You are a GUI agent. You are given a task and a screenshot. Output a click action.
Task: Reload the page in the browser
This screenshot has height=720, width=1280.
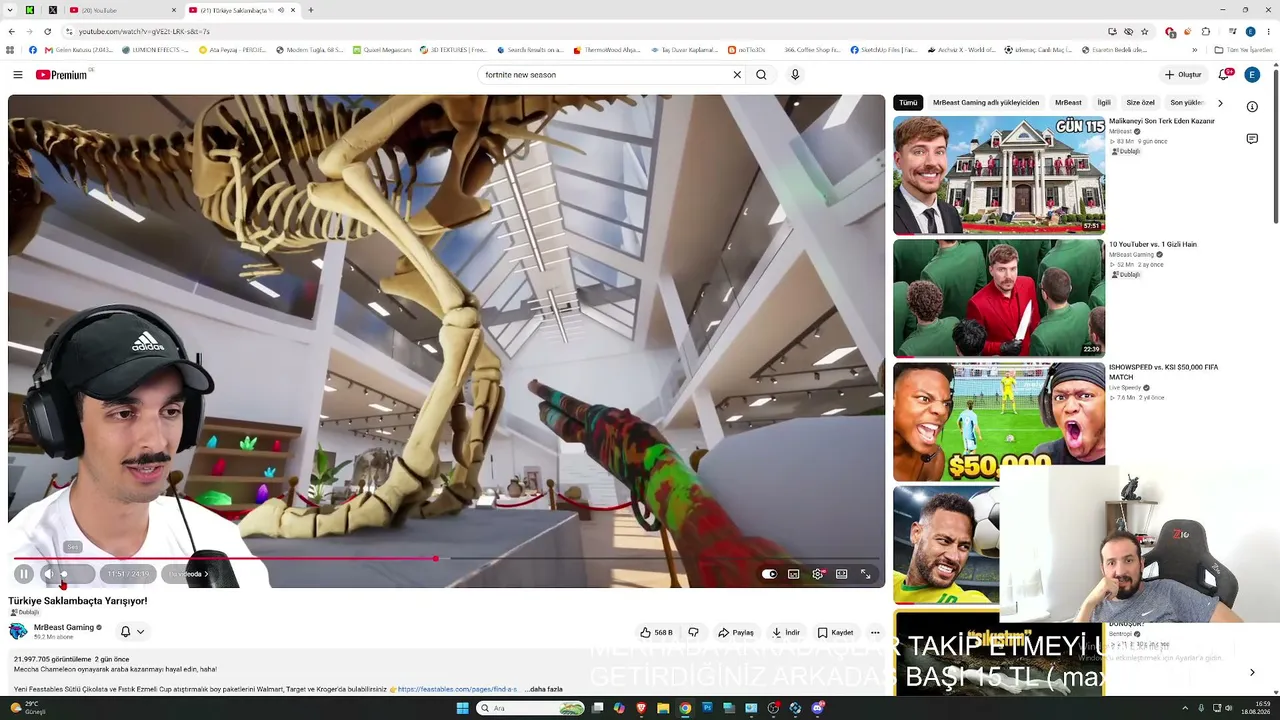click(47, 31)
